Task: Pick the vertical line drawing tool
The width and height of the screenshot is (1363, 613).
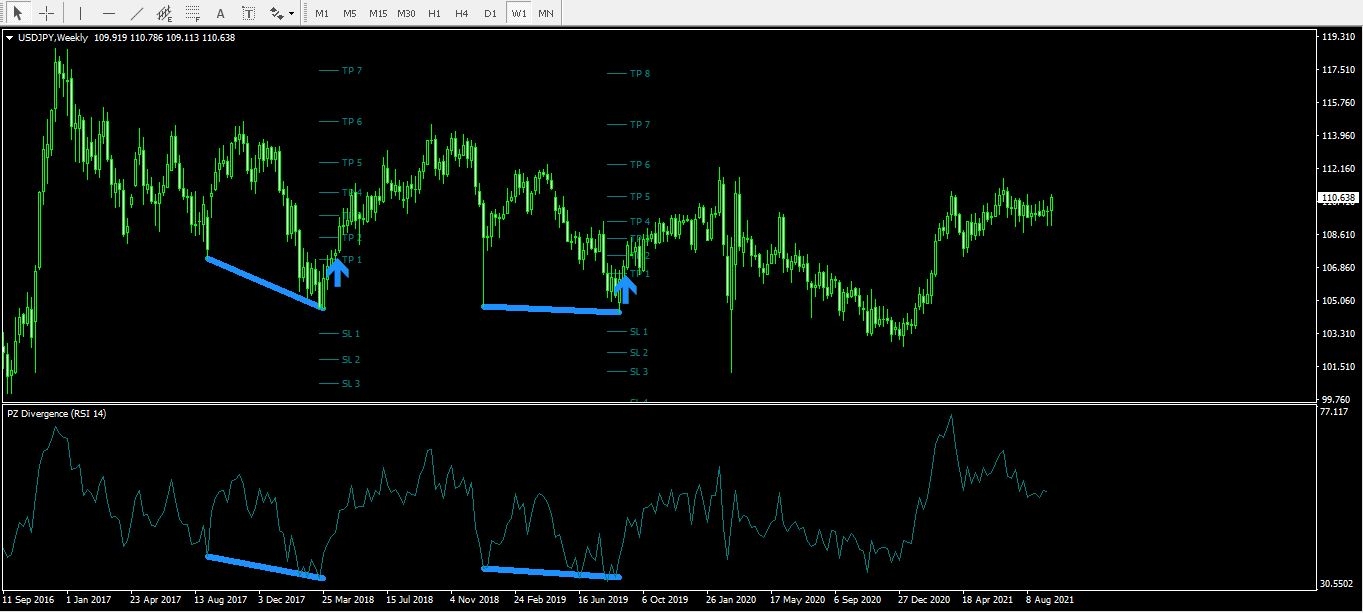Action: tap(80, 14)
